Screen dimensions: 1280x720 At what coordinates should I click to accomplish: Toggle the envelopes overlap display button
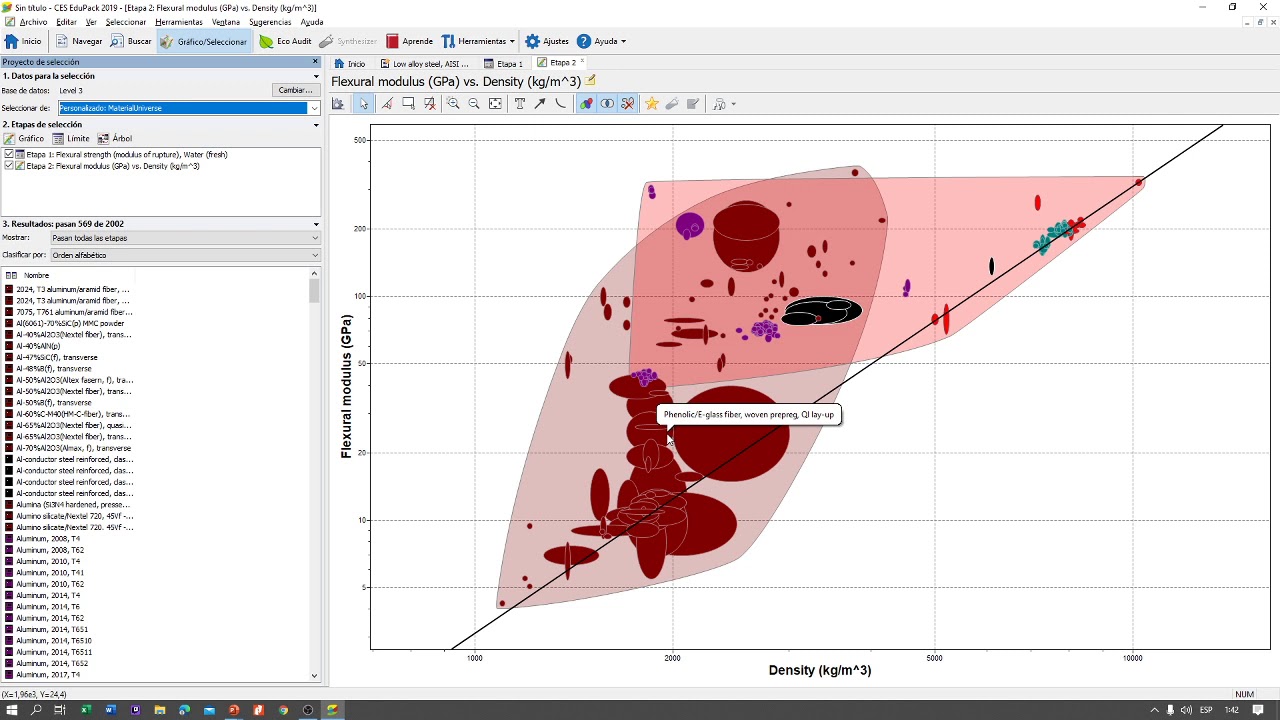click(607, 104)
